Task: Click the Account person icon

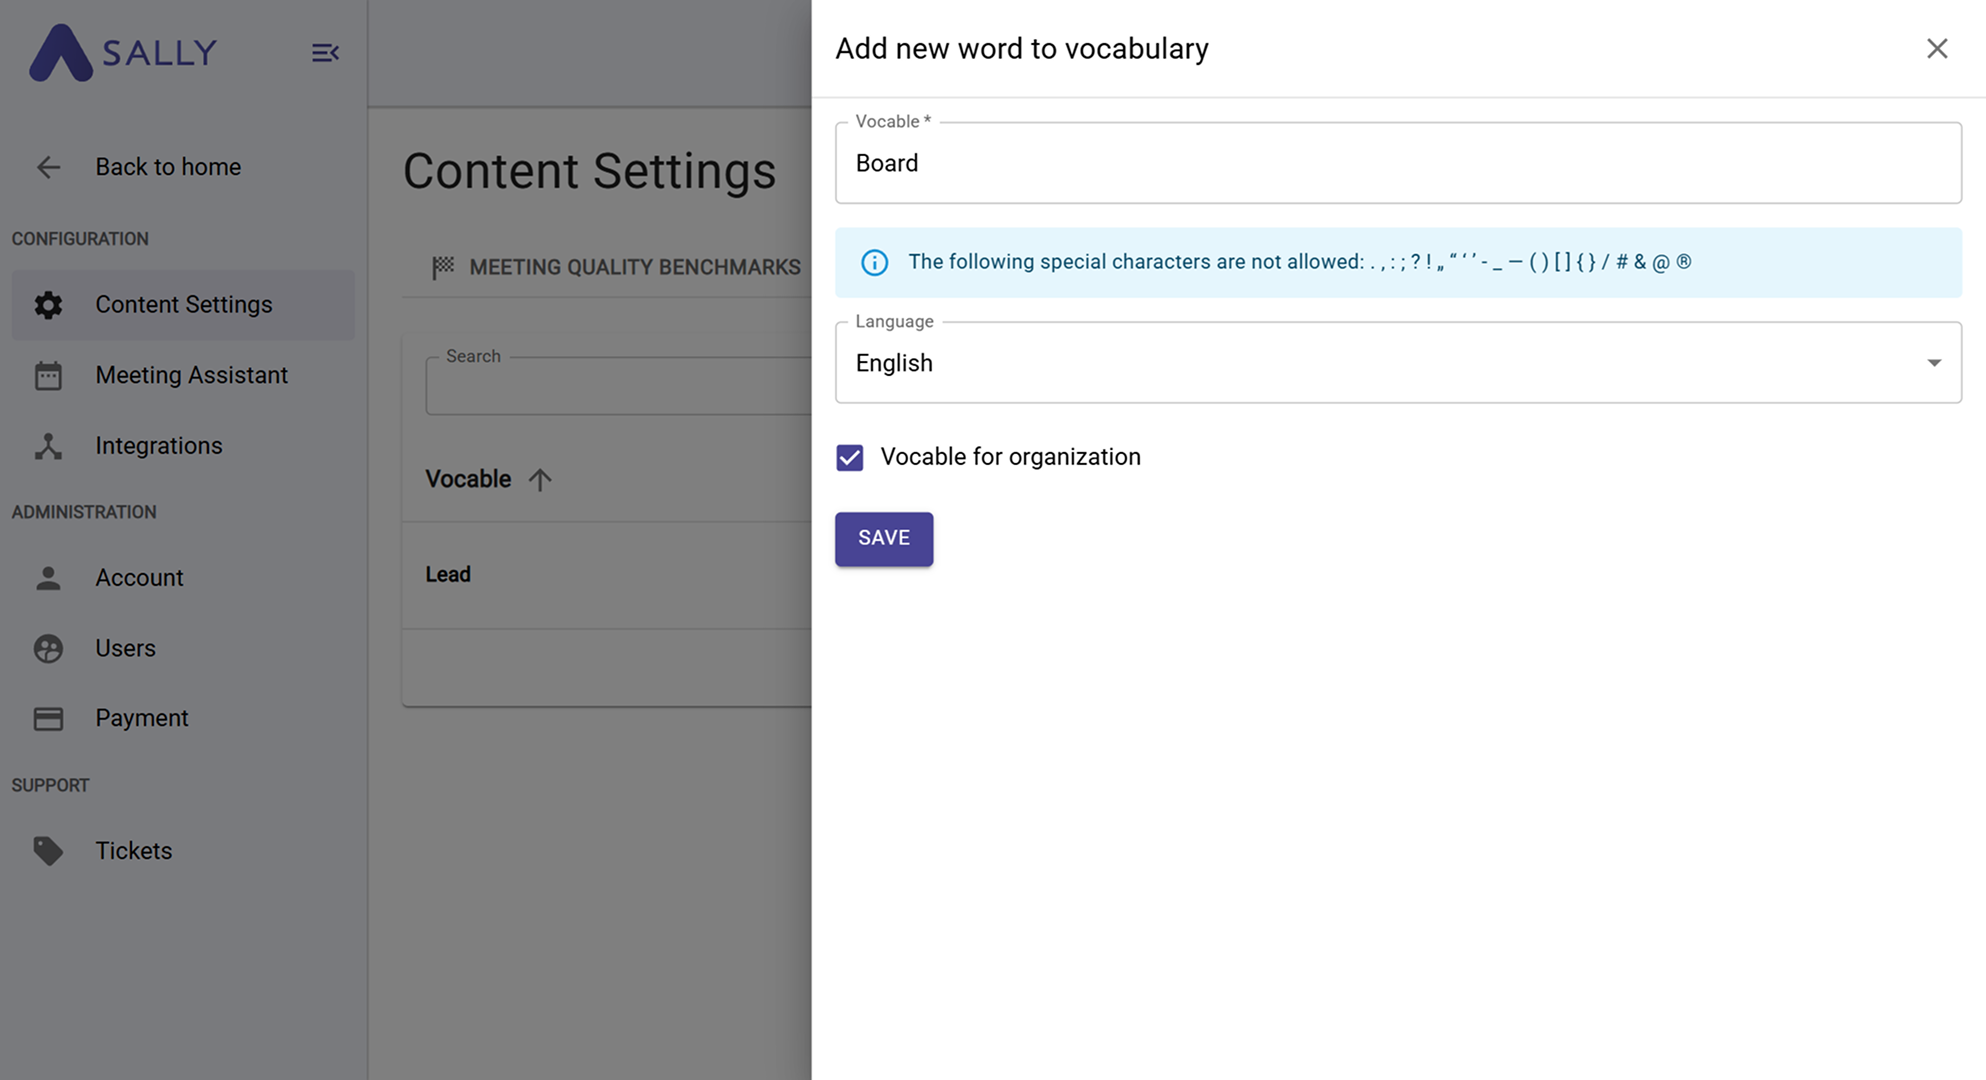Action: (48, 578)
